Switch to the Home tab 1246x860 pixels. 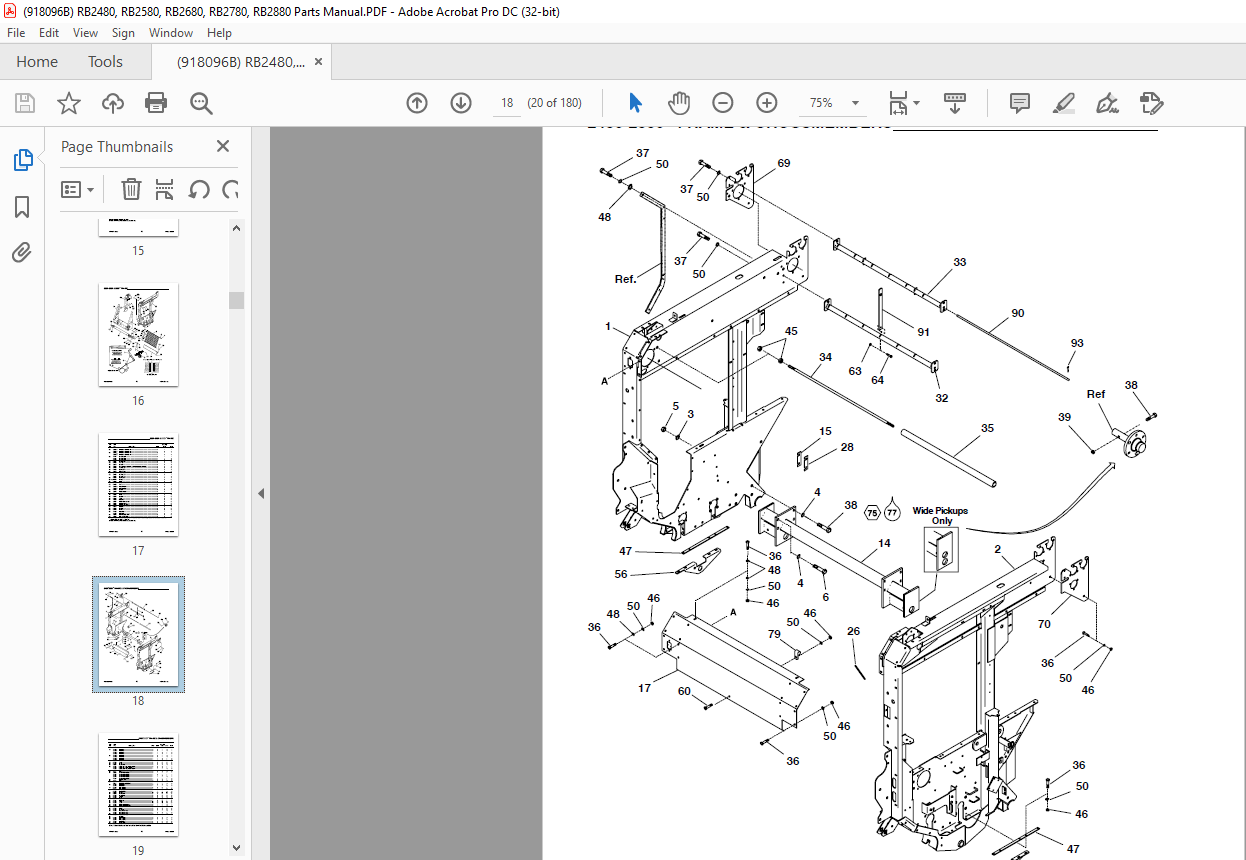tap(37, 62)
